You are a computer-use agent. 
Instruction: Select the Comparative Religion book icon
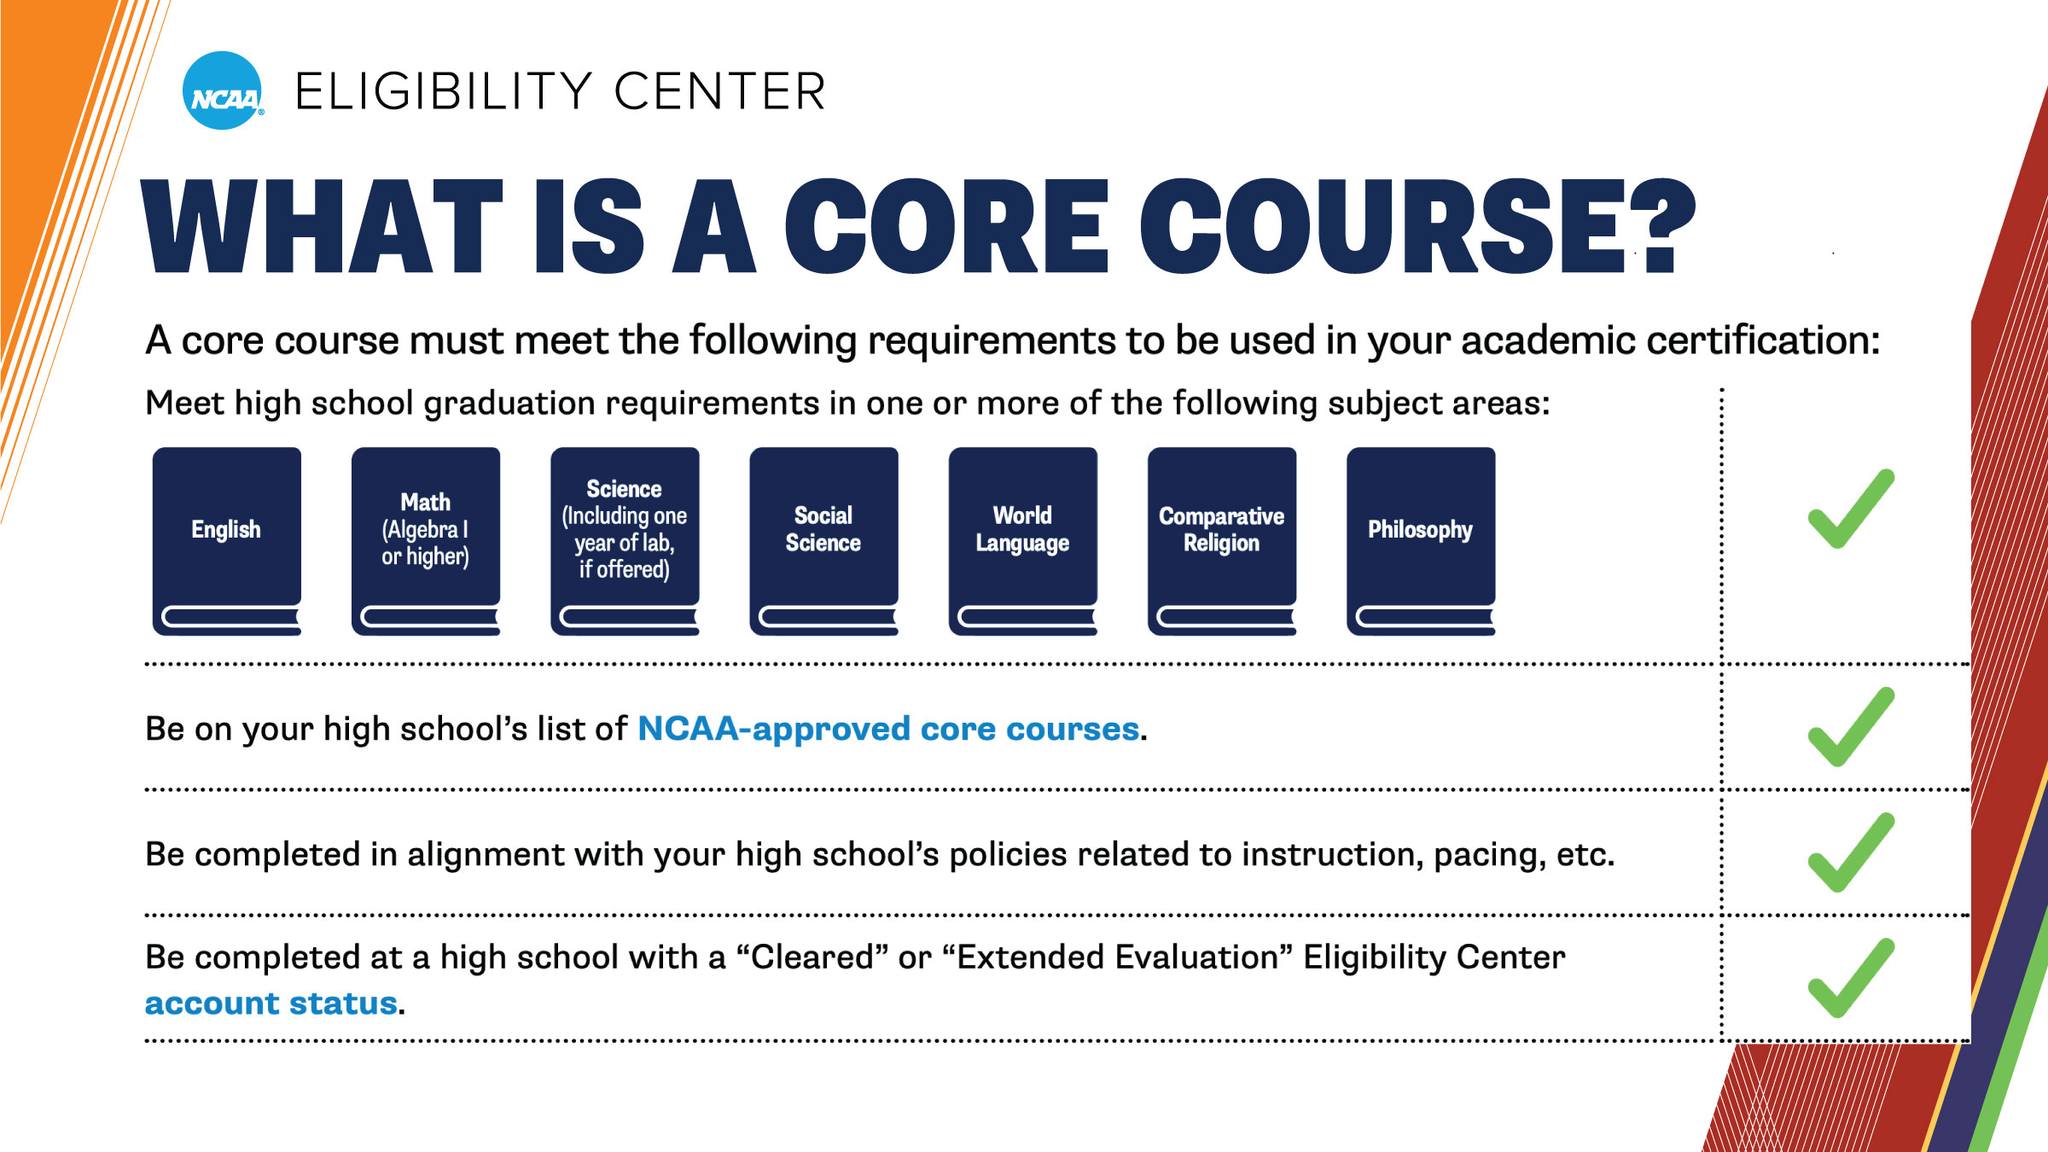(1222, 541)
